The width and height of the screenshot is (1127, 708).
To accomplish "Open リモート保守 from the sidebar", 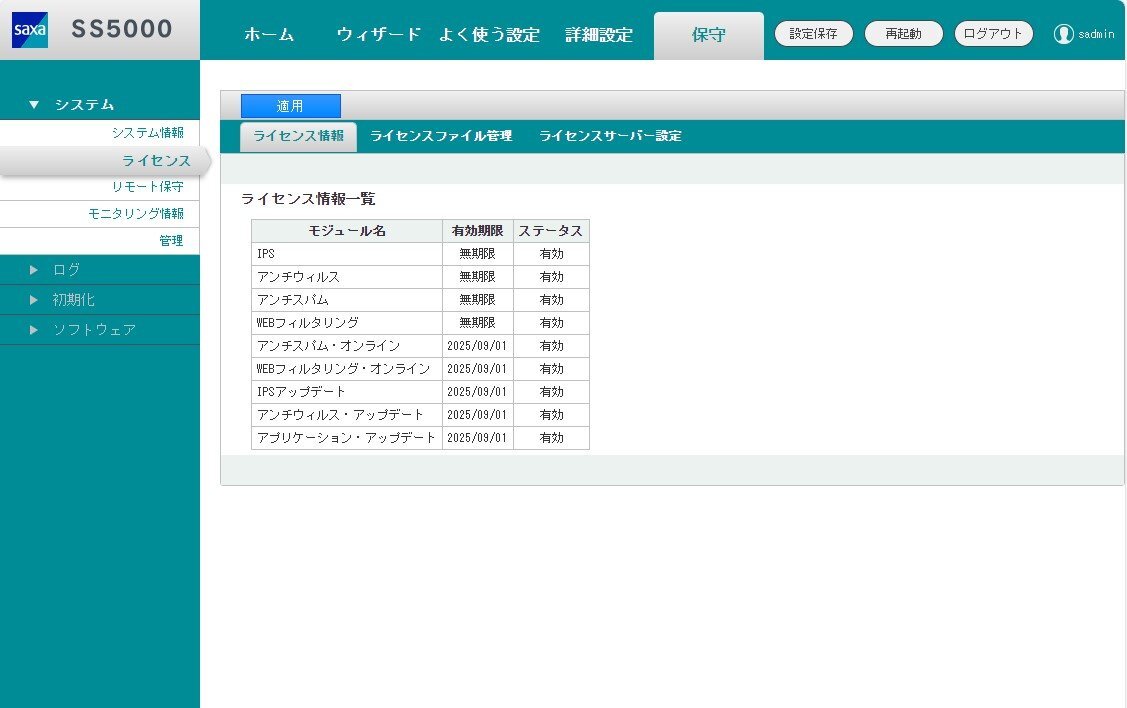I will (x=148, y=186).
